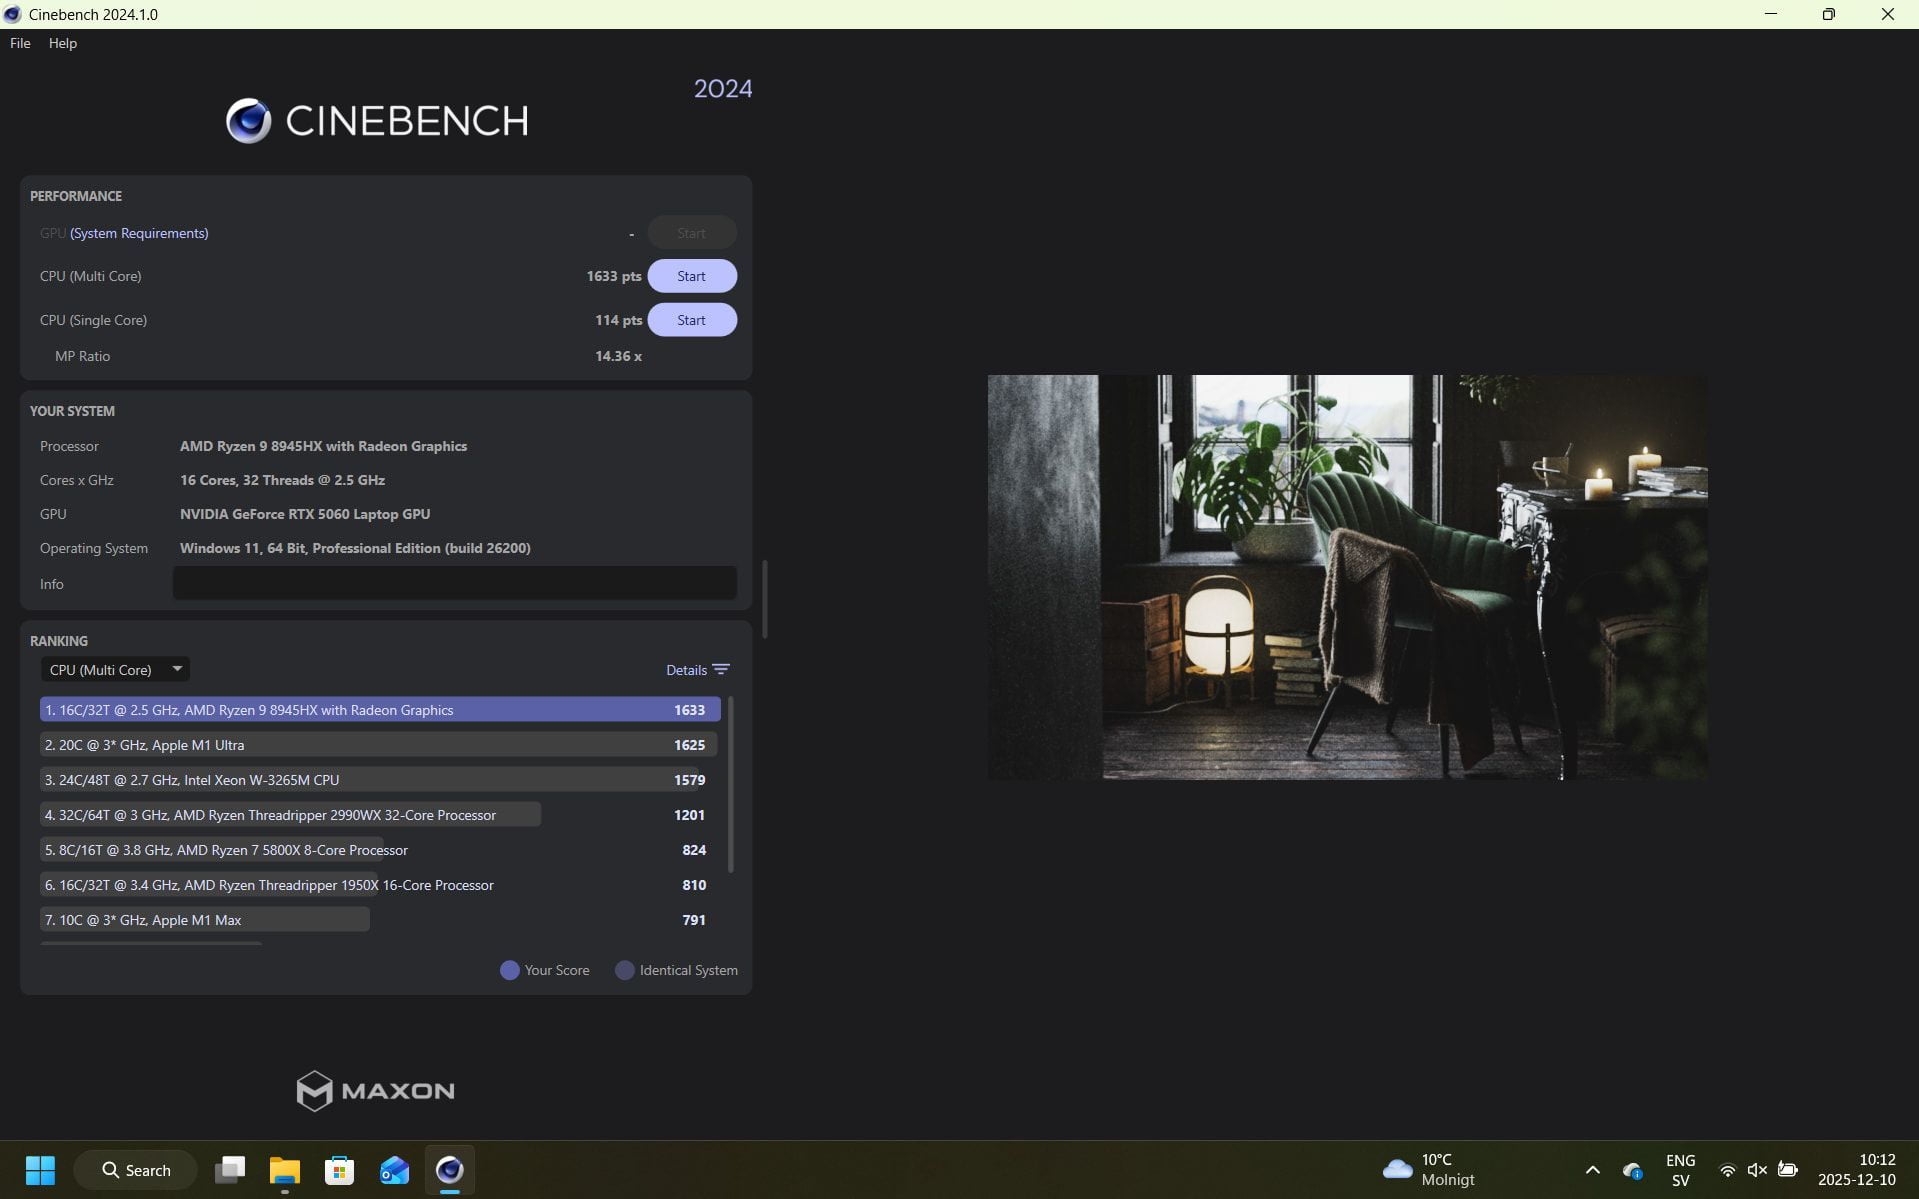Open the File menu
The image size is (1919, 1199).
click(x=20, y=43)
